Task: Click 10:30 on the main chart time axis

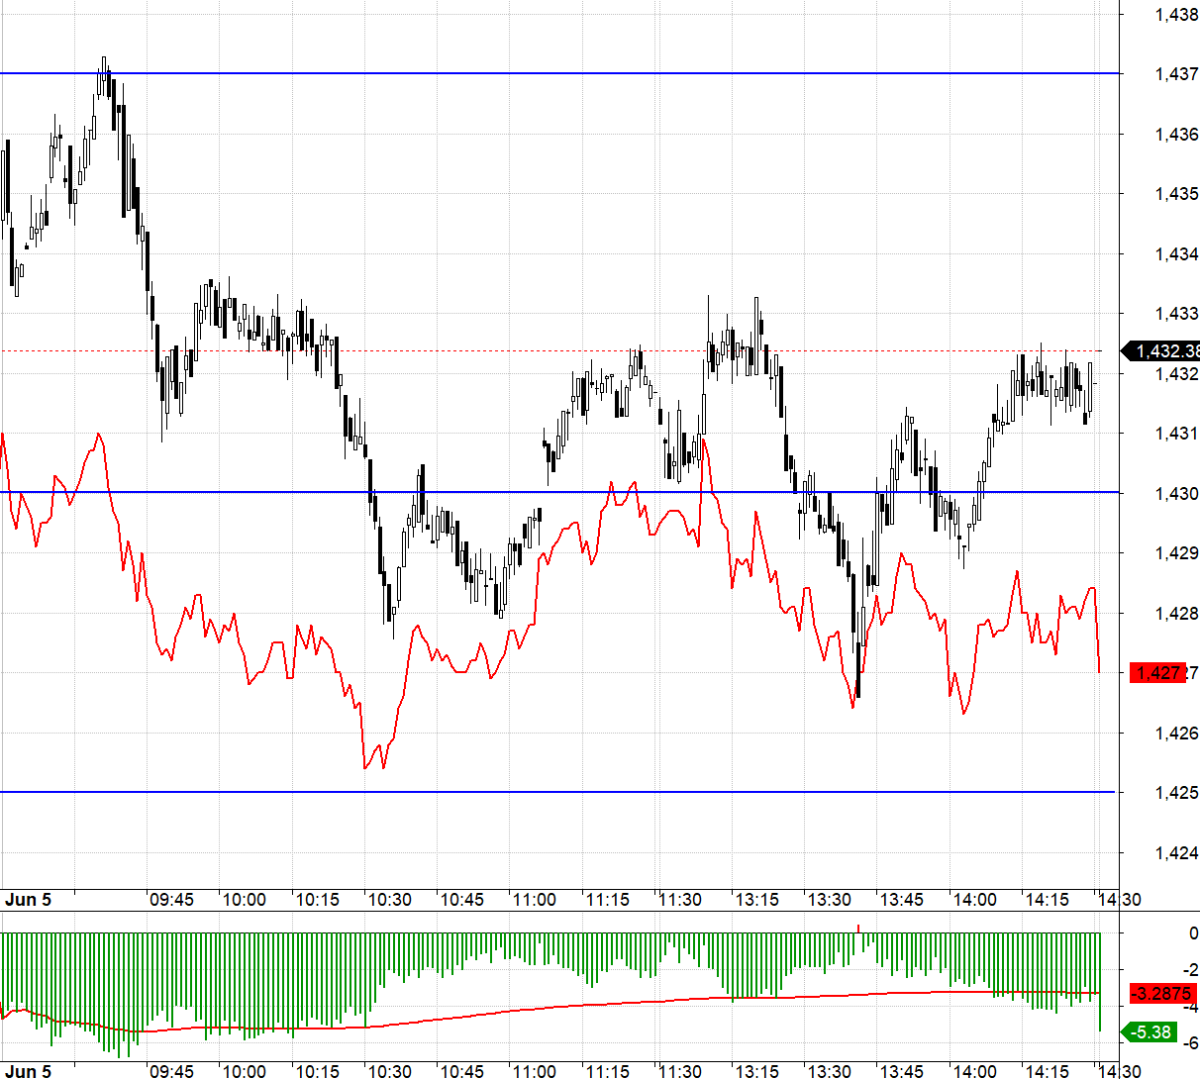Action: 389,900
